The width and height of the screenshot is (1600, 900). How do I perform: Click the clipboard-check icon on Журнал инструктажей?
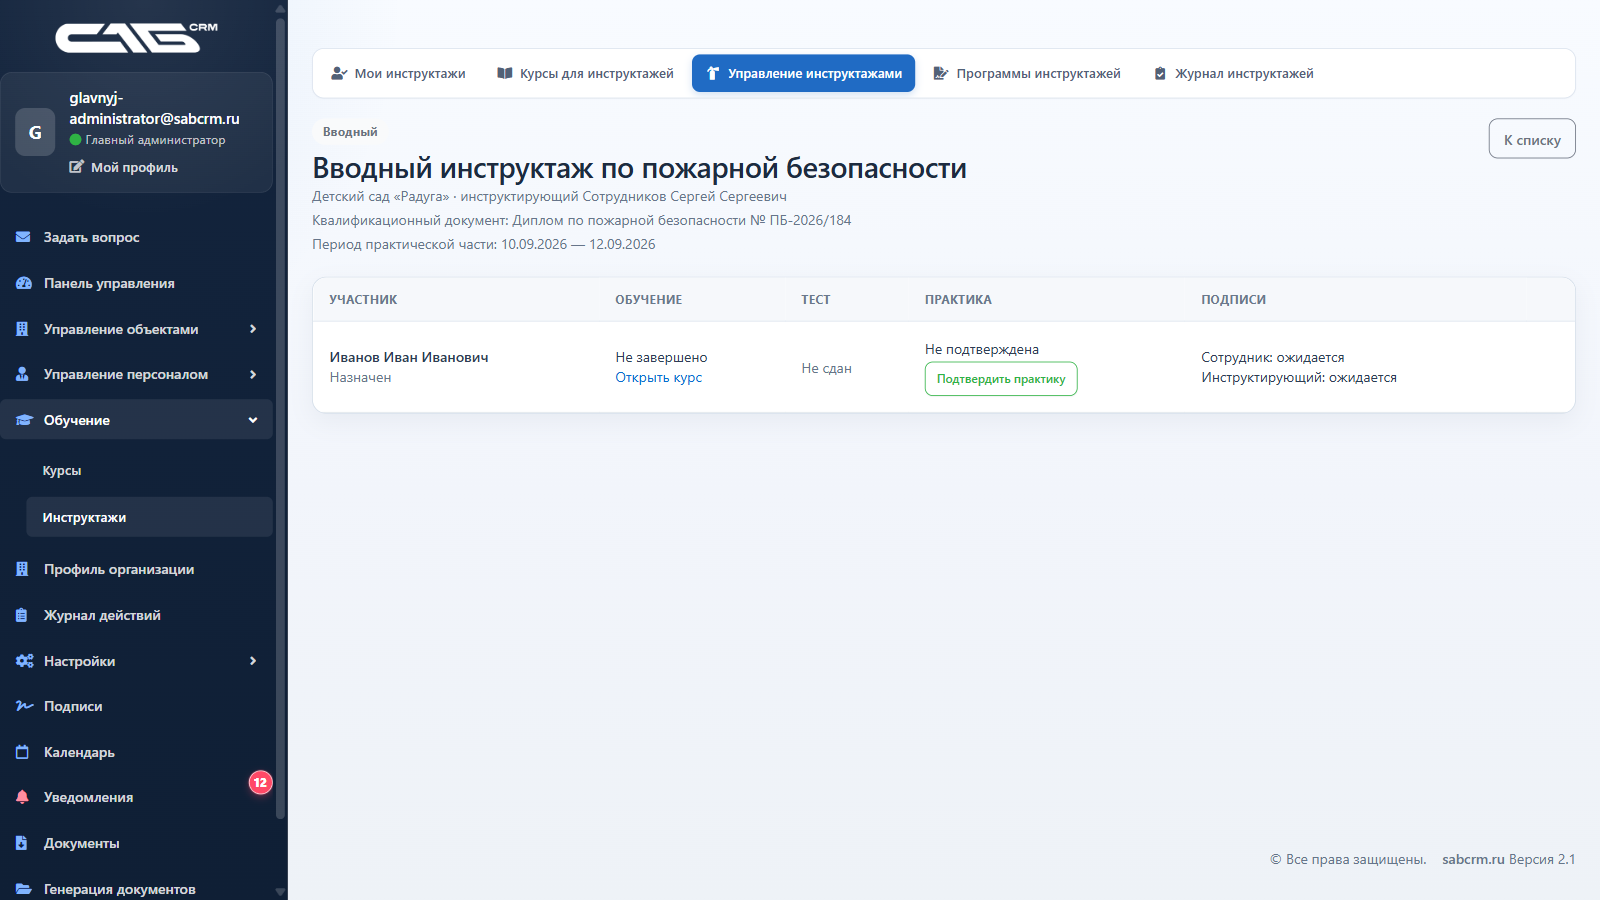point(1160,73)
